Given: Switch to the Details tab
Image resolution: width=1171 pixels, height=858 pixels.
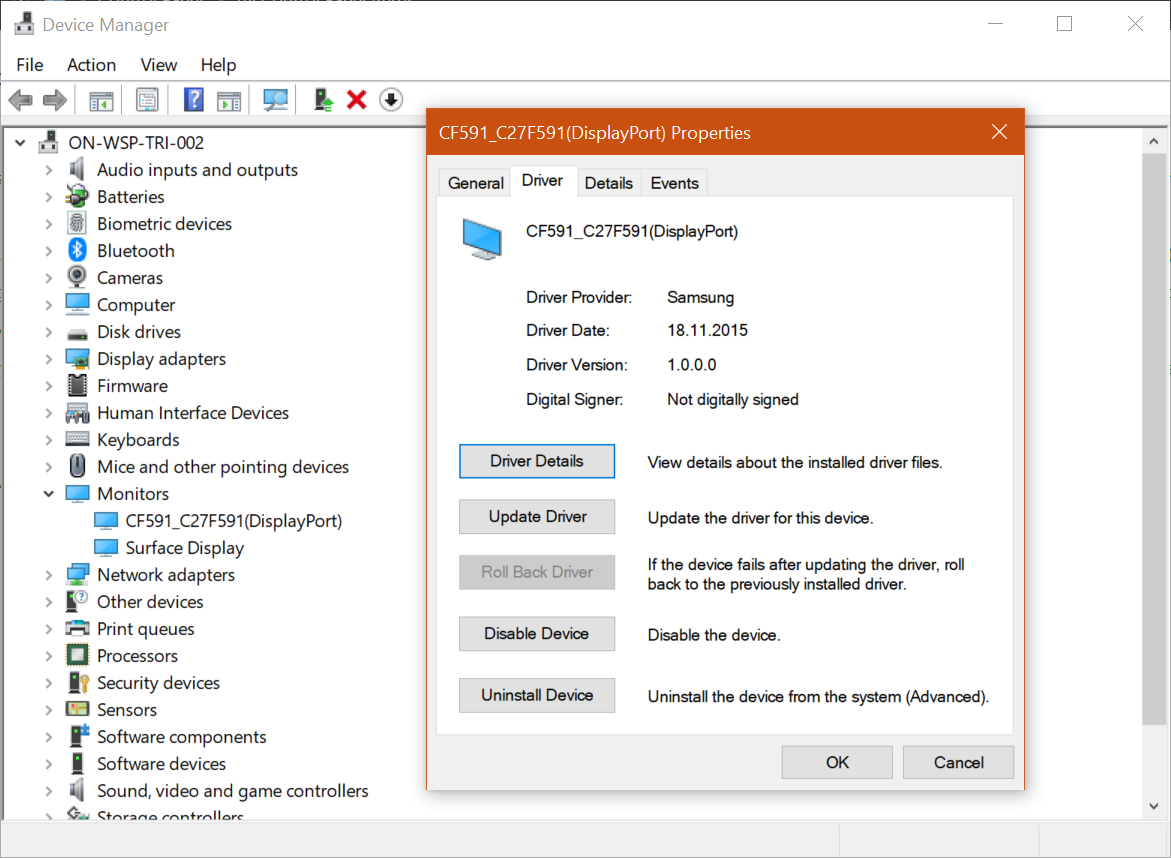Looking at the screenshot, I should point(608,183).
